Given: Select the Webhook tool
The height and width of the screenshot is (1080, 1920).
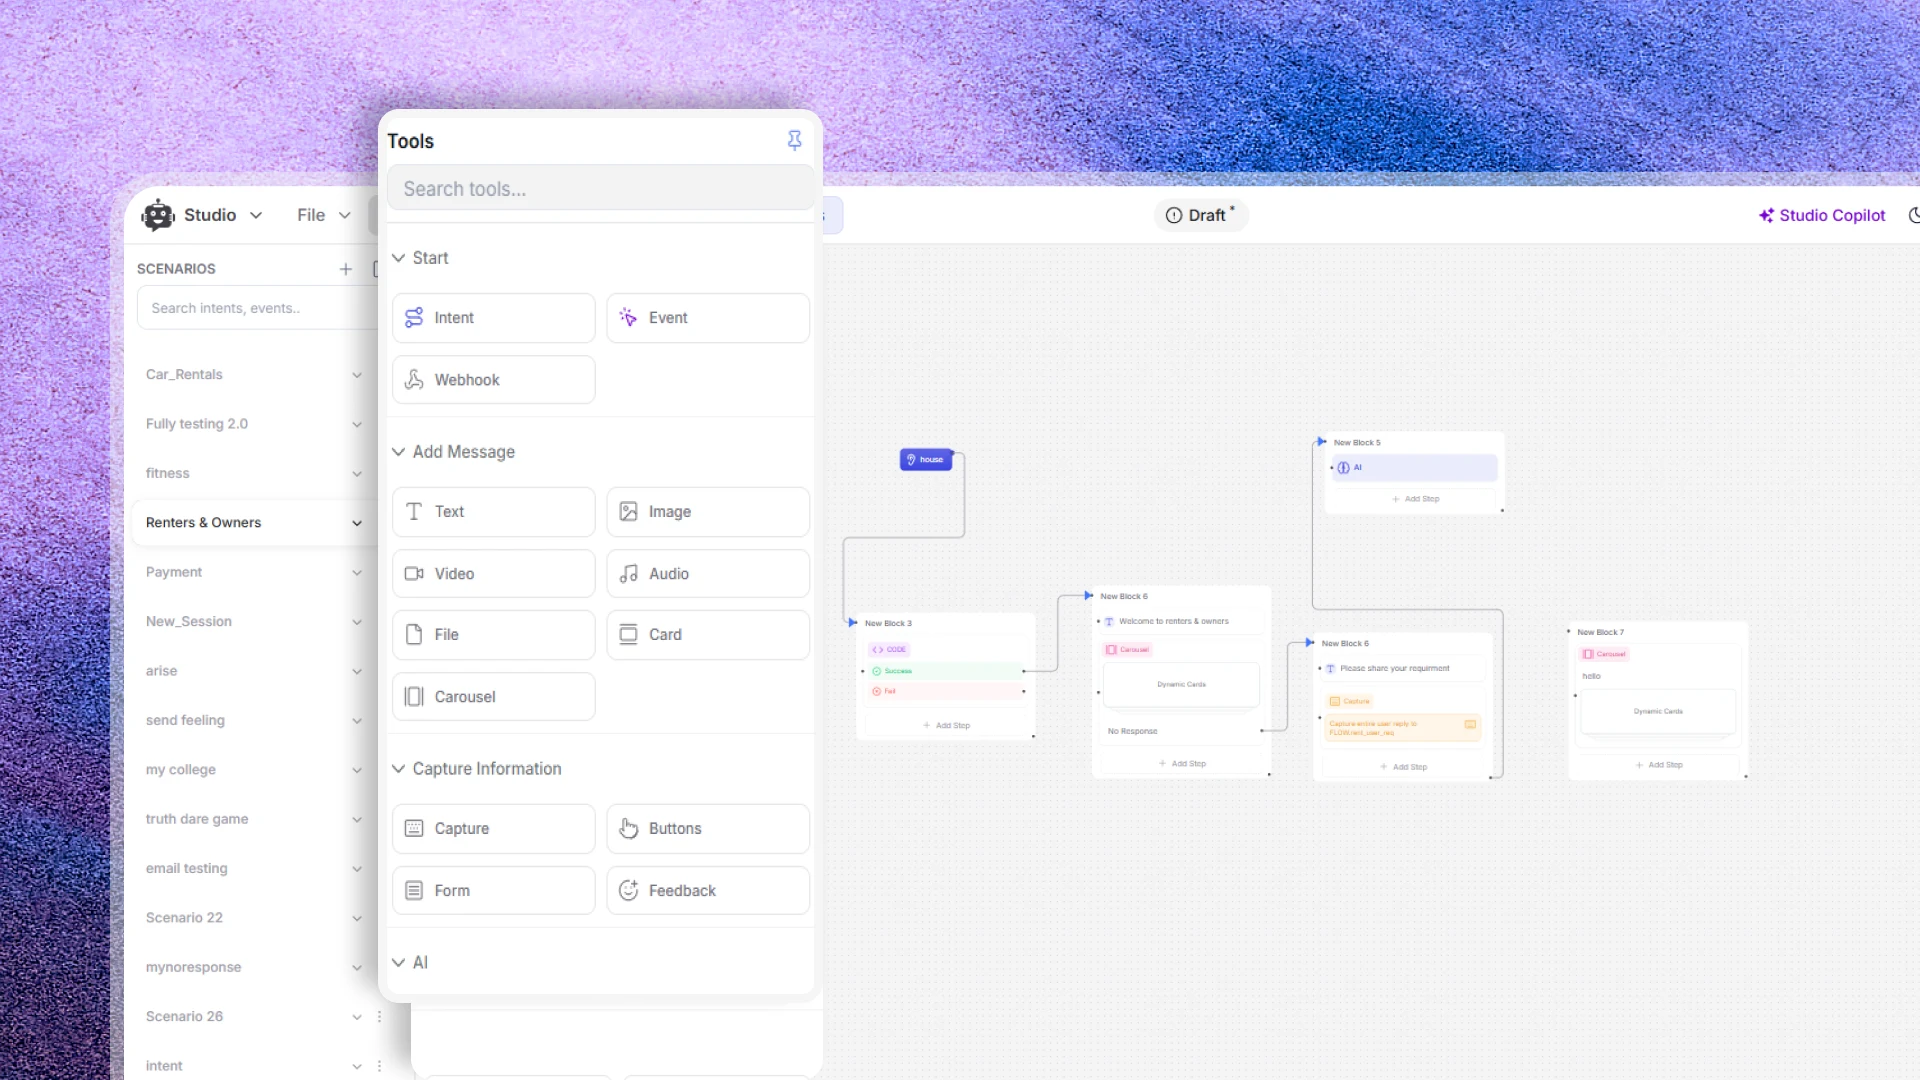Looking at the screenshot, I should (x=493, y=380).
